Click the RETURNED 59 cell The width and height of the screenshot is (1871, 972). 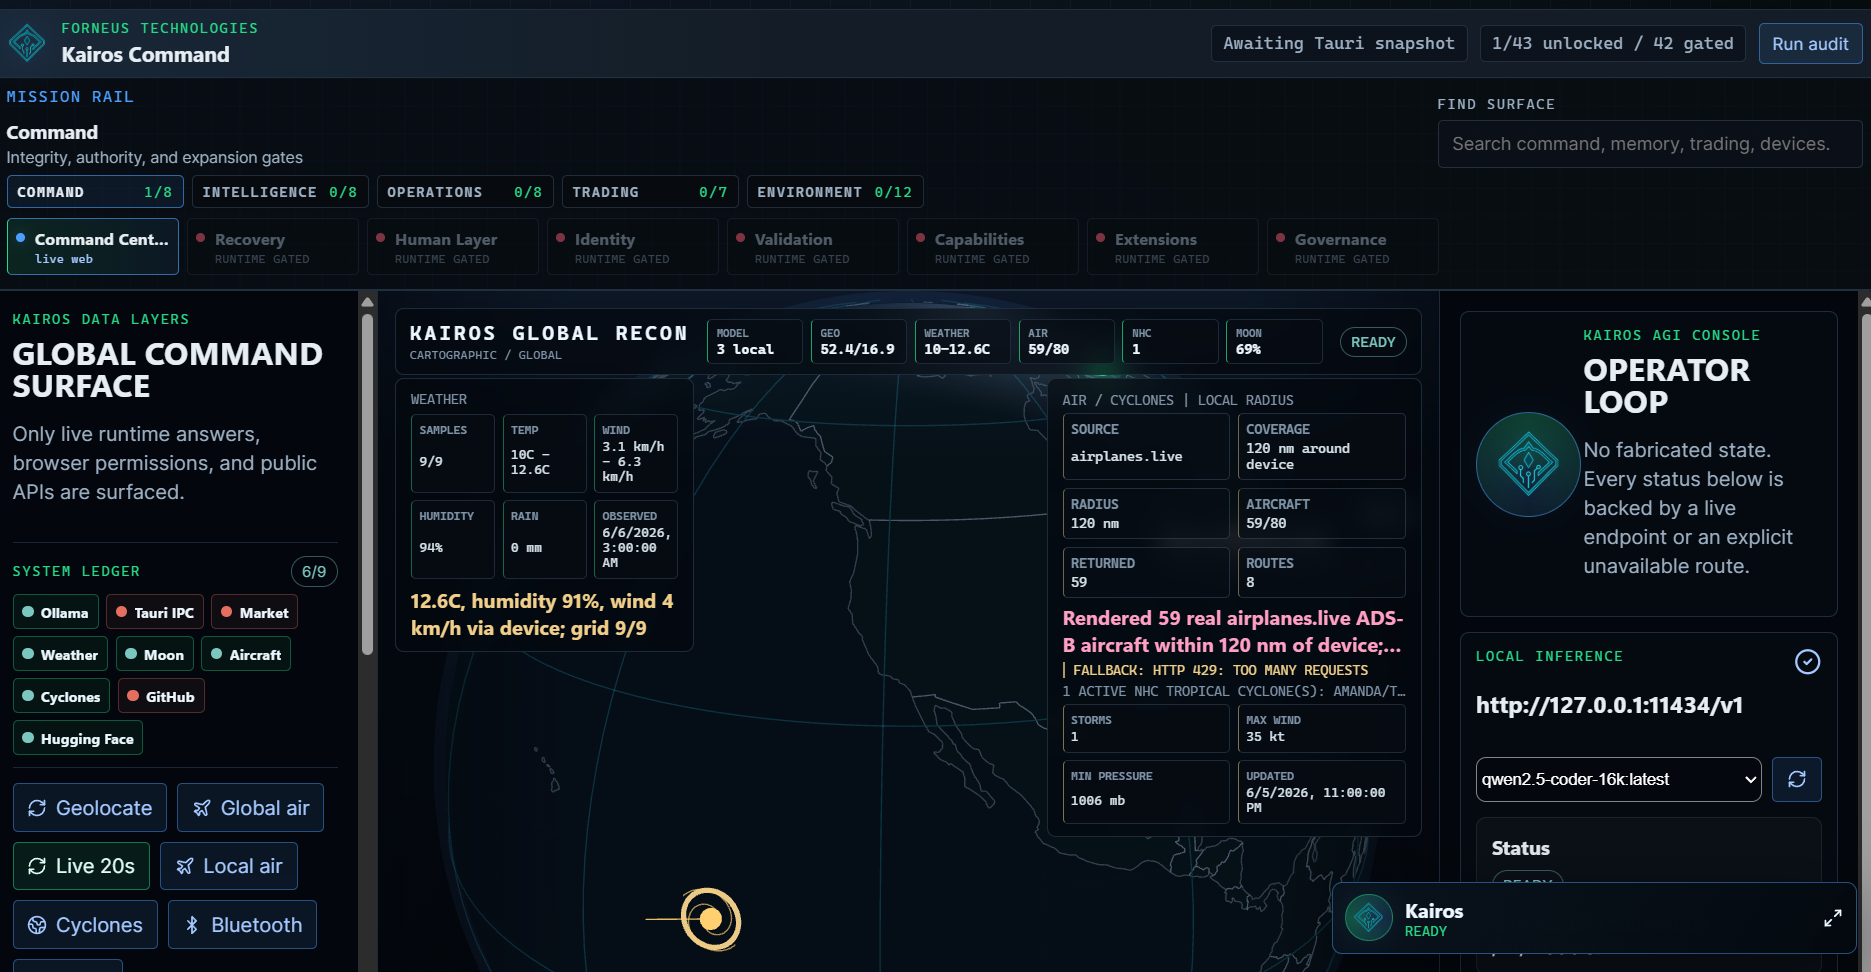[x=1145, y=572]
